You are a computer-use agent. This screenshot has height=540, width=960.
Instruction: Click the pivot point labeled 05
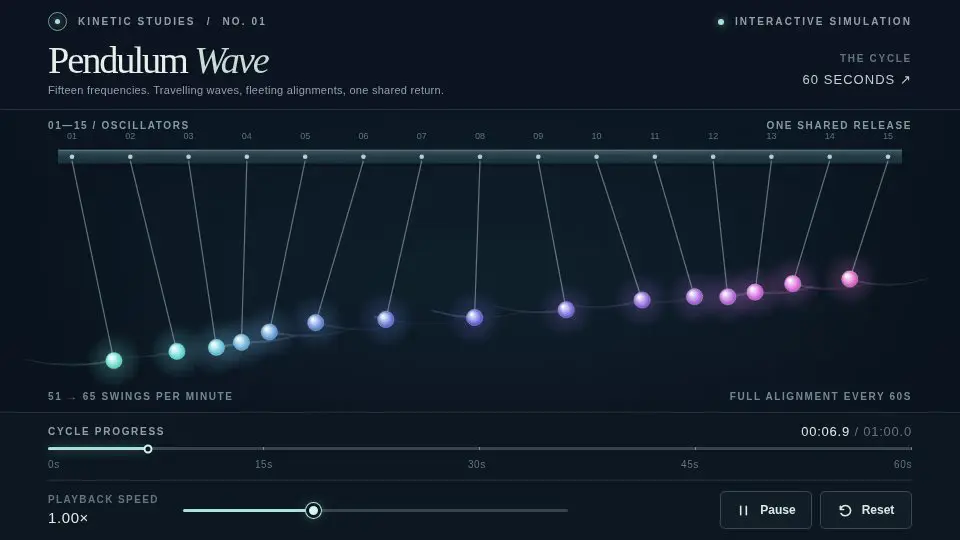305,157
